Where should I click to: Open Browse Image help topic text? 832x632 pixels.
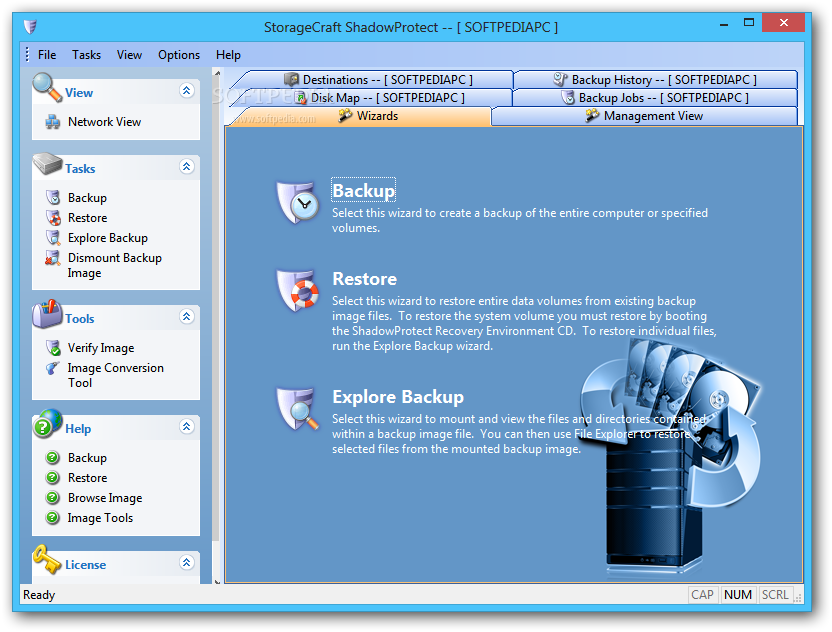pos(105,498)
